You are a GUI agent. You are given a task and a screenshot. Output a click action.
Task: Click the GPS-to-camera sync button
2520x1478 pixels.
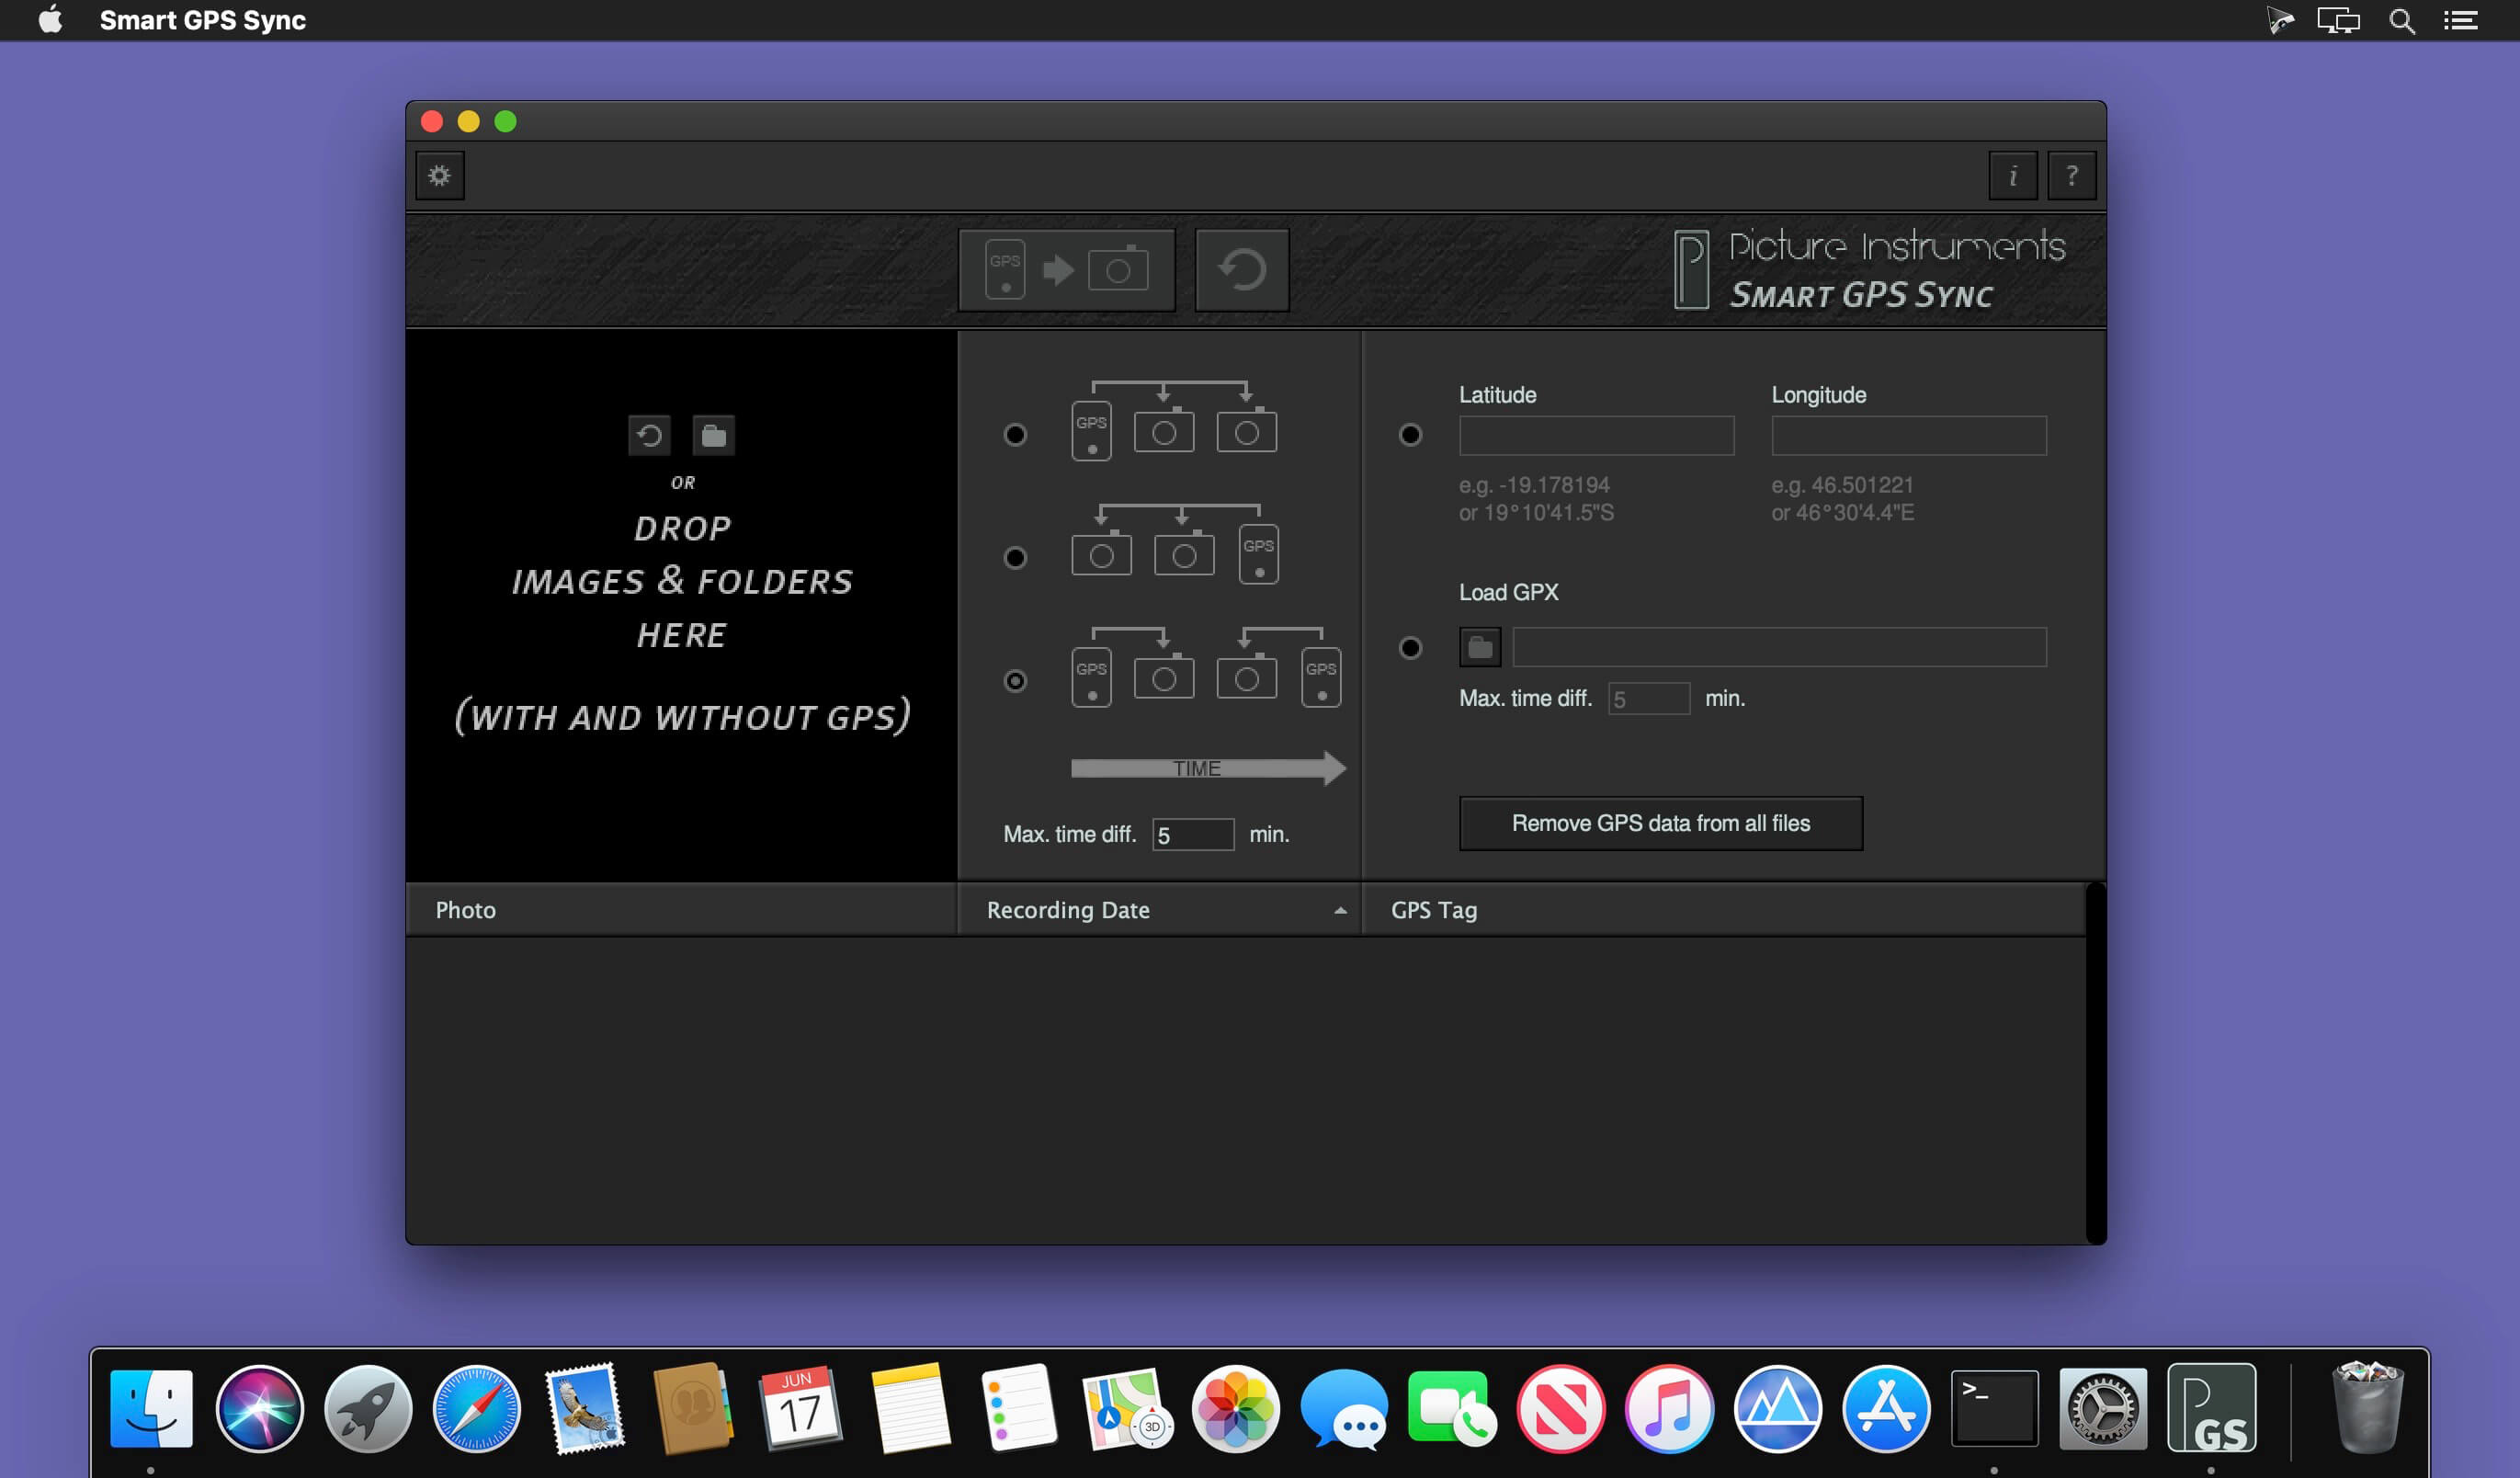1066,270
